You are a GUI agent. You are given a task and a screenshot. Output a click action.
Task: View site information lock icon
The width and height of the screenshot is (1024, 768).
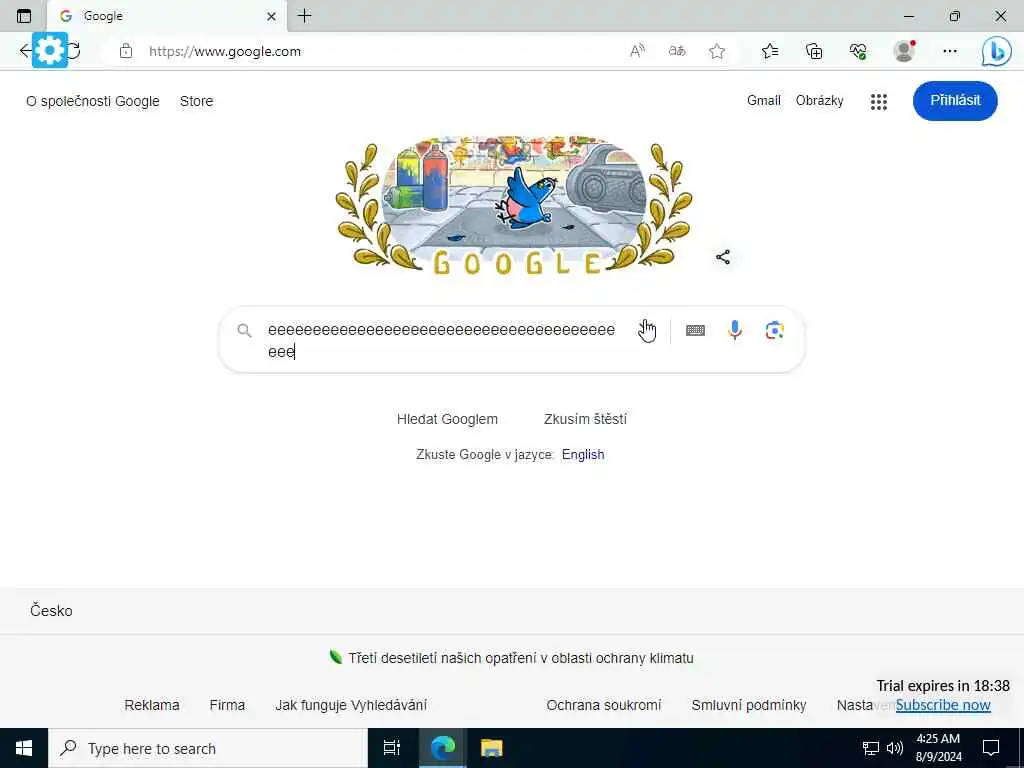(126, 51)
